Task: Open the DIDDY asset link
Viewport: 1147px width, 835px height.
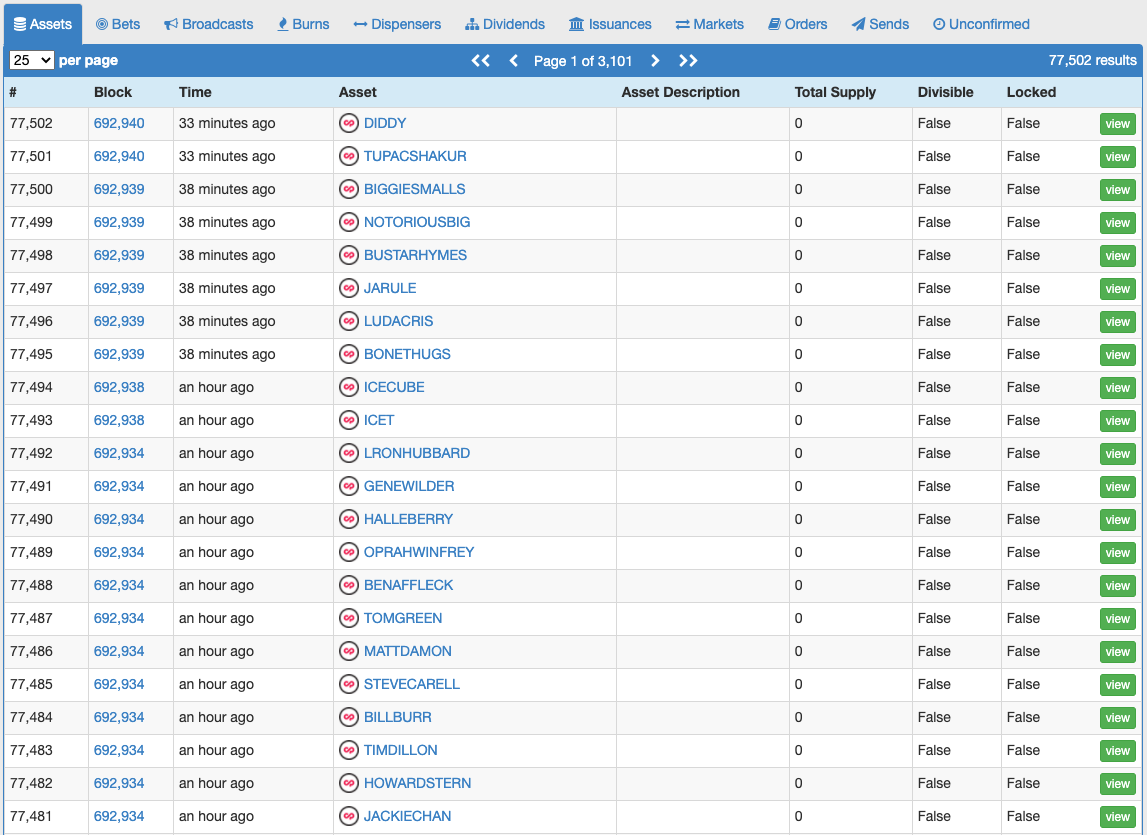Action: (x=385, y=124)
